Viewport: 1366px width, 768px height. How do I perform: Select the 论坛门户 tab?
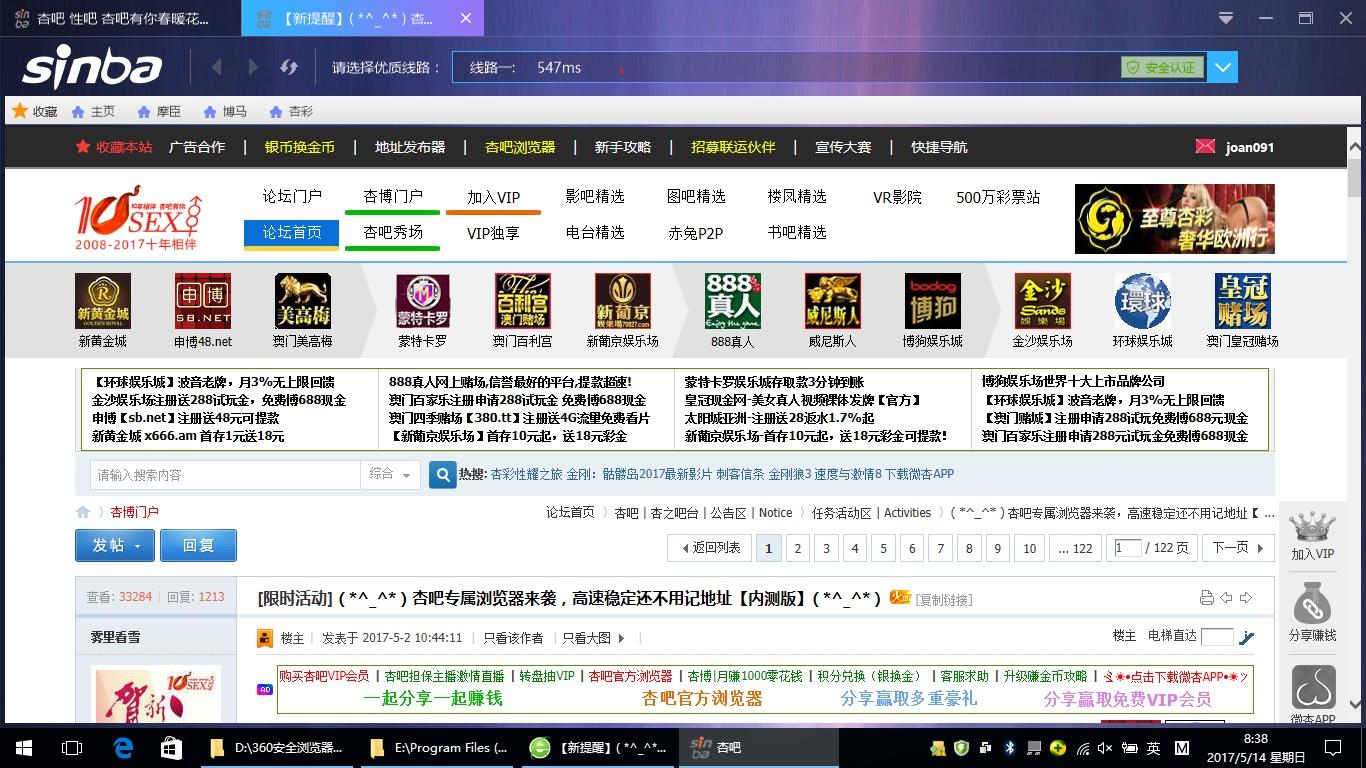(292, 196)
